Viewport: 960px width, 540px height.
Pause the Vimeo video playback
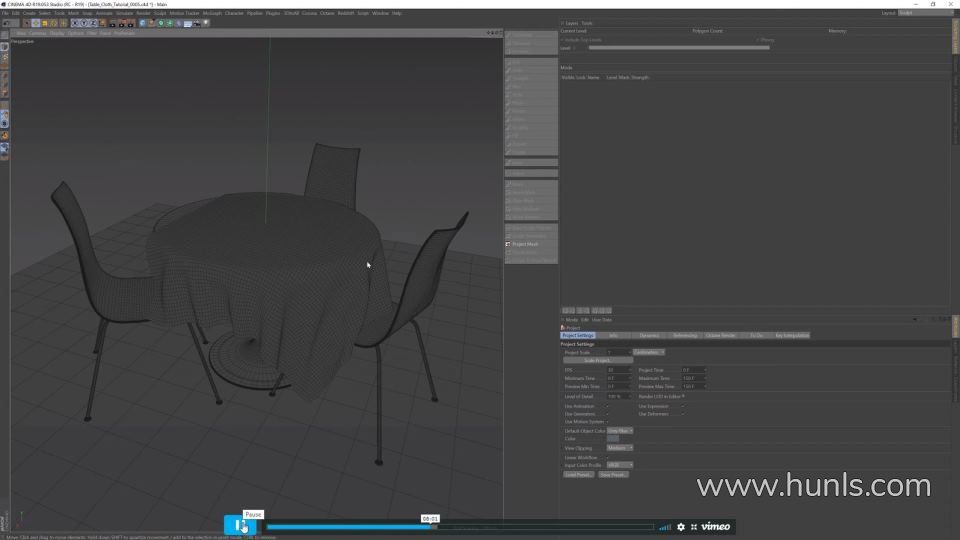[240, 526]
